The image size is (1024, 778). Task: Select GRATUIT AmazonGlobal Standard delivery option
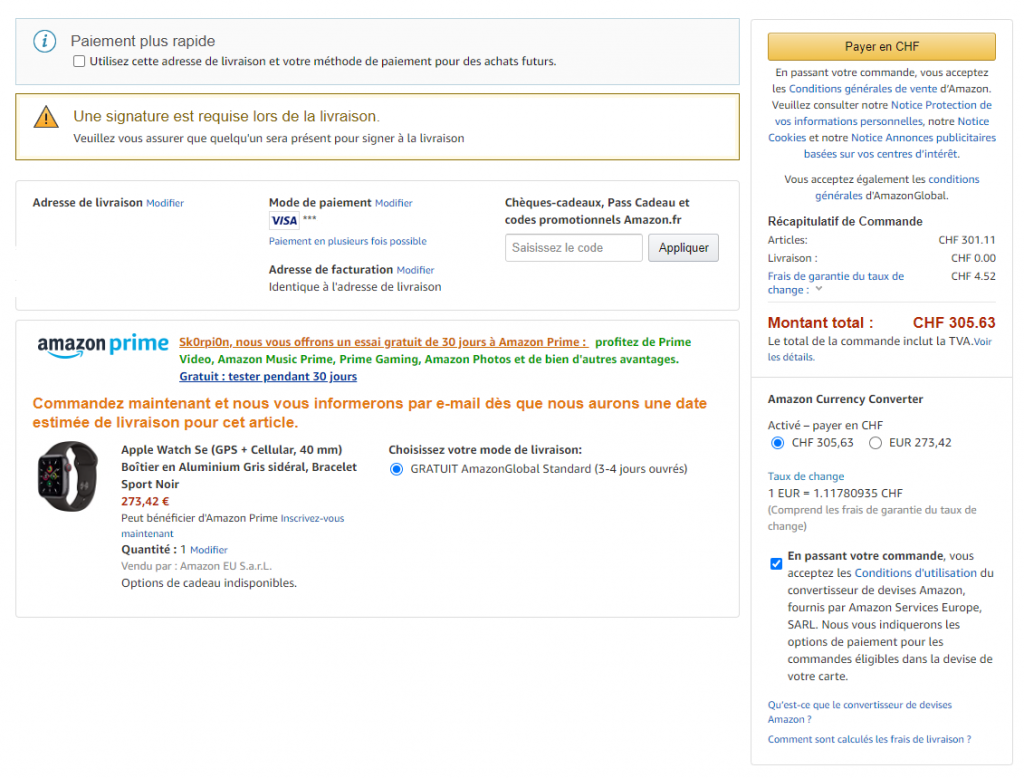pos(396,469)
